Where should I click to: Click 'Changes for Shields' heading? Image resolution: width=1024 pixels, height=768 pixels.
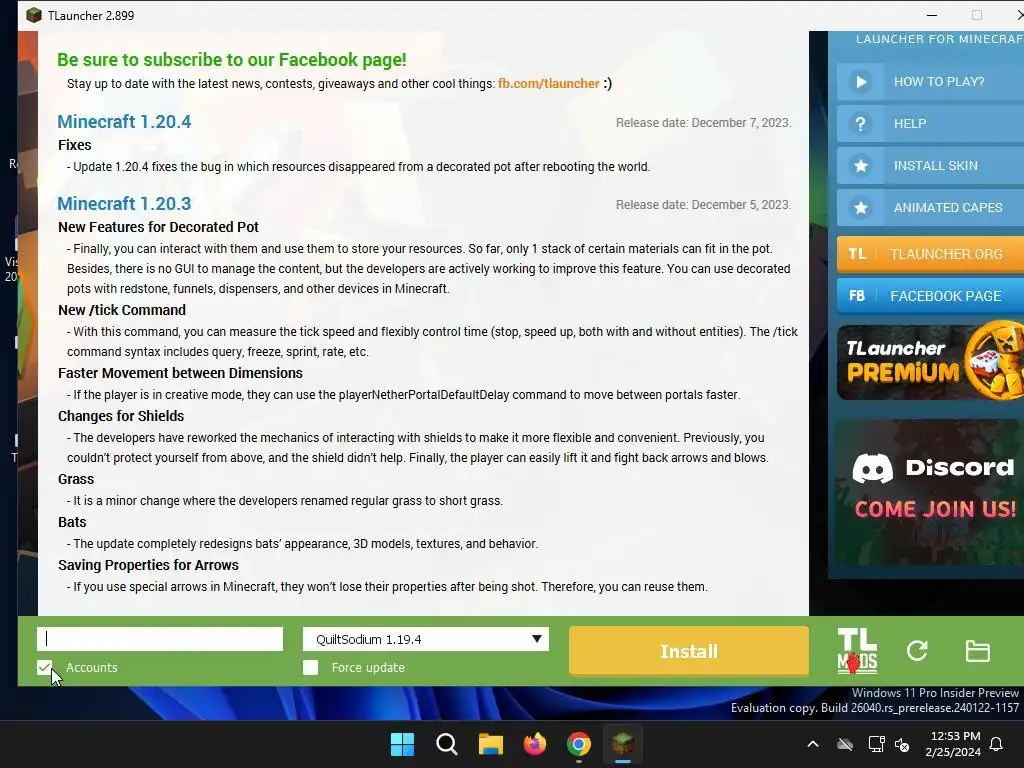pos(121,416)
